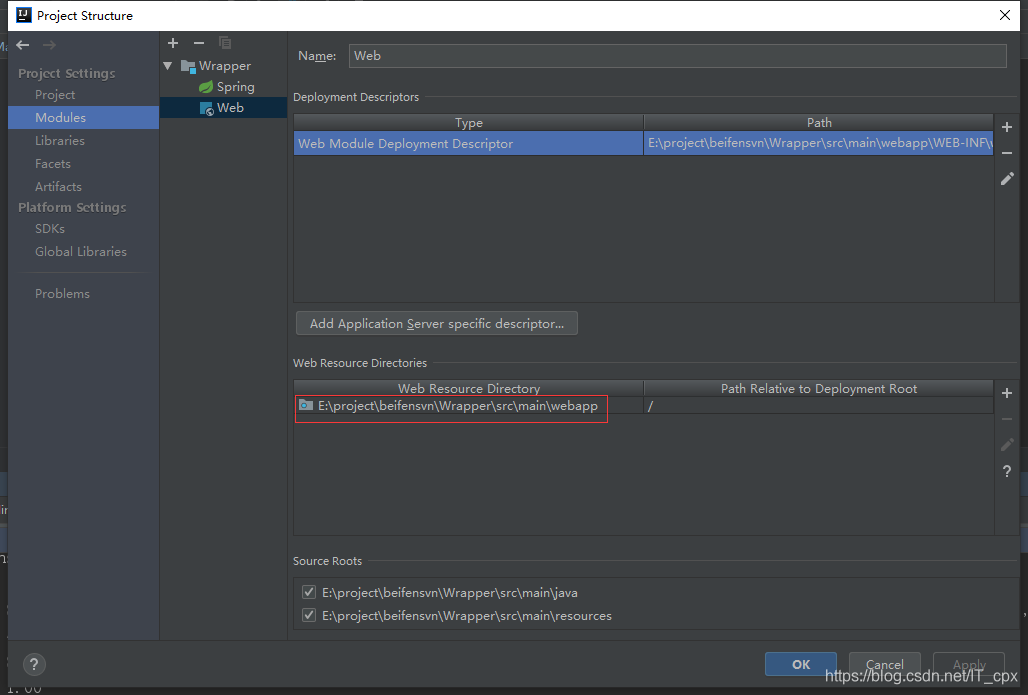The image size is (1028, 695).
Task: Open dialog help in bottom-left corner
Action: coord(34,664)
